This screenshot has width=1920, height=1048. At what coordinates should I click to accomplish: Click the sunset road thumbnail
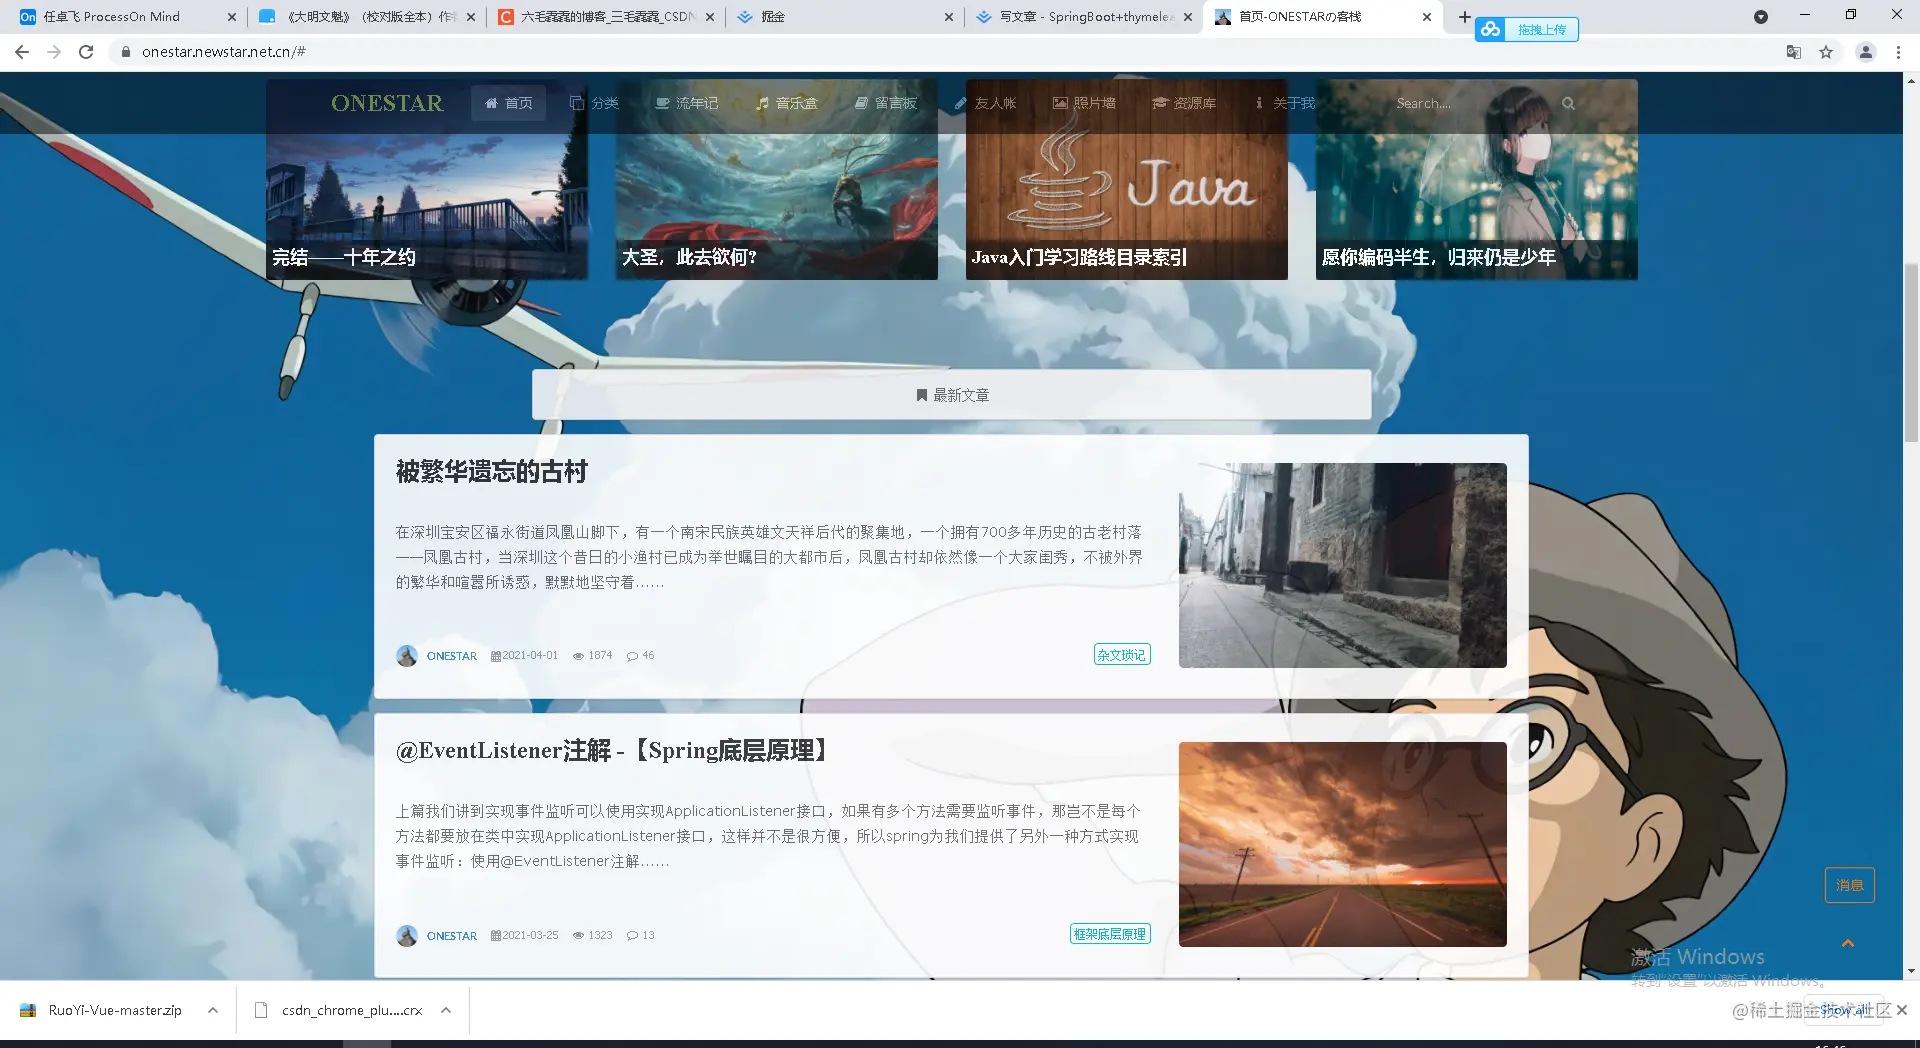1343,844
